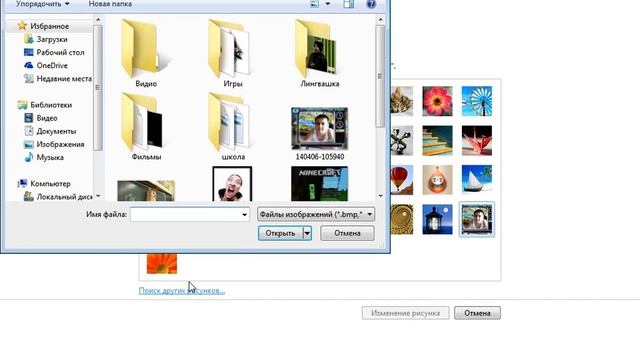Click the Открыть button
The height and width of the screenshot is (360, 640).
point(280,233)
